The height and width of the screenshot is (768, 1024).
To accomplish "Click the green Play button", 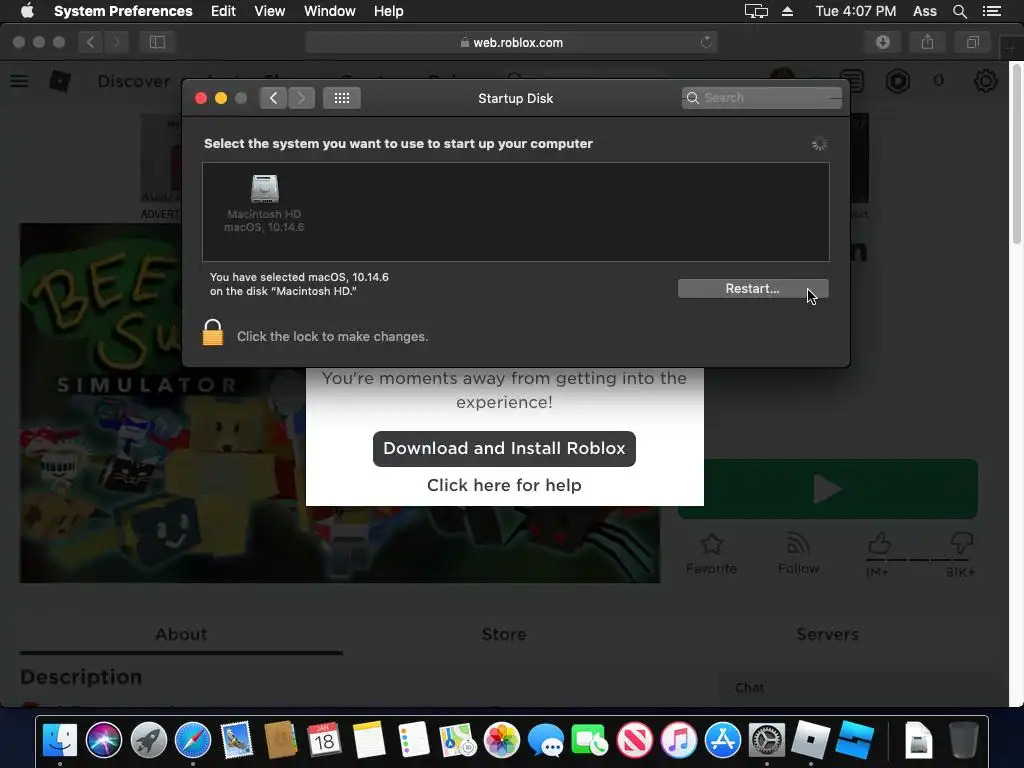I will coord(827,489).
